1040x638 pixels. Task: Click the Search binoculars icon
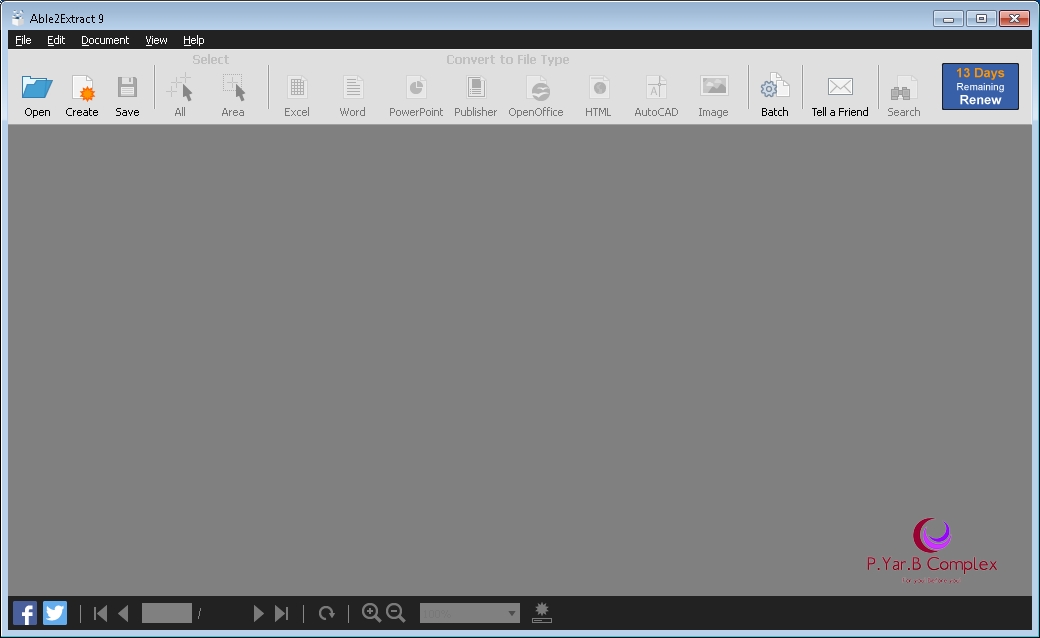click(903, 88)
